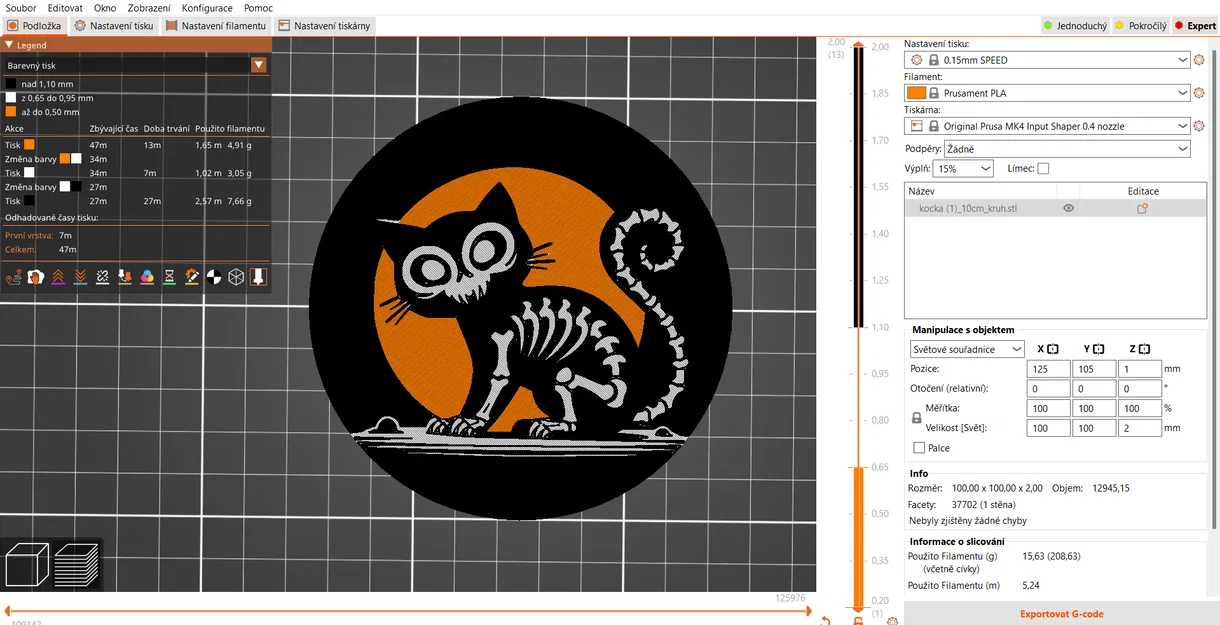This screenshot has height=625, width=1220.
Task: Click the Pozice X field showing 125
Action: click(x=1049, y=369)
